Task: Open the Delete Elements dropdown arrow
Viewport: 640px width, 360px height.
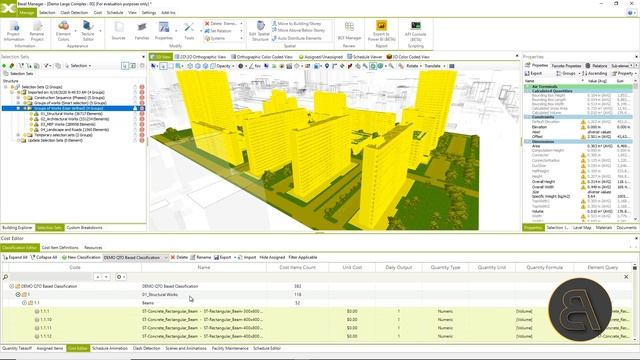Action: (x=241, y=24)
